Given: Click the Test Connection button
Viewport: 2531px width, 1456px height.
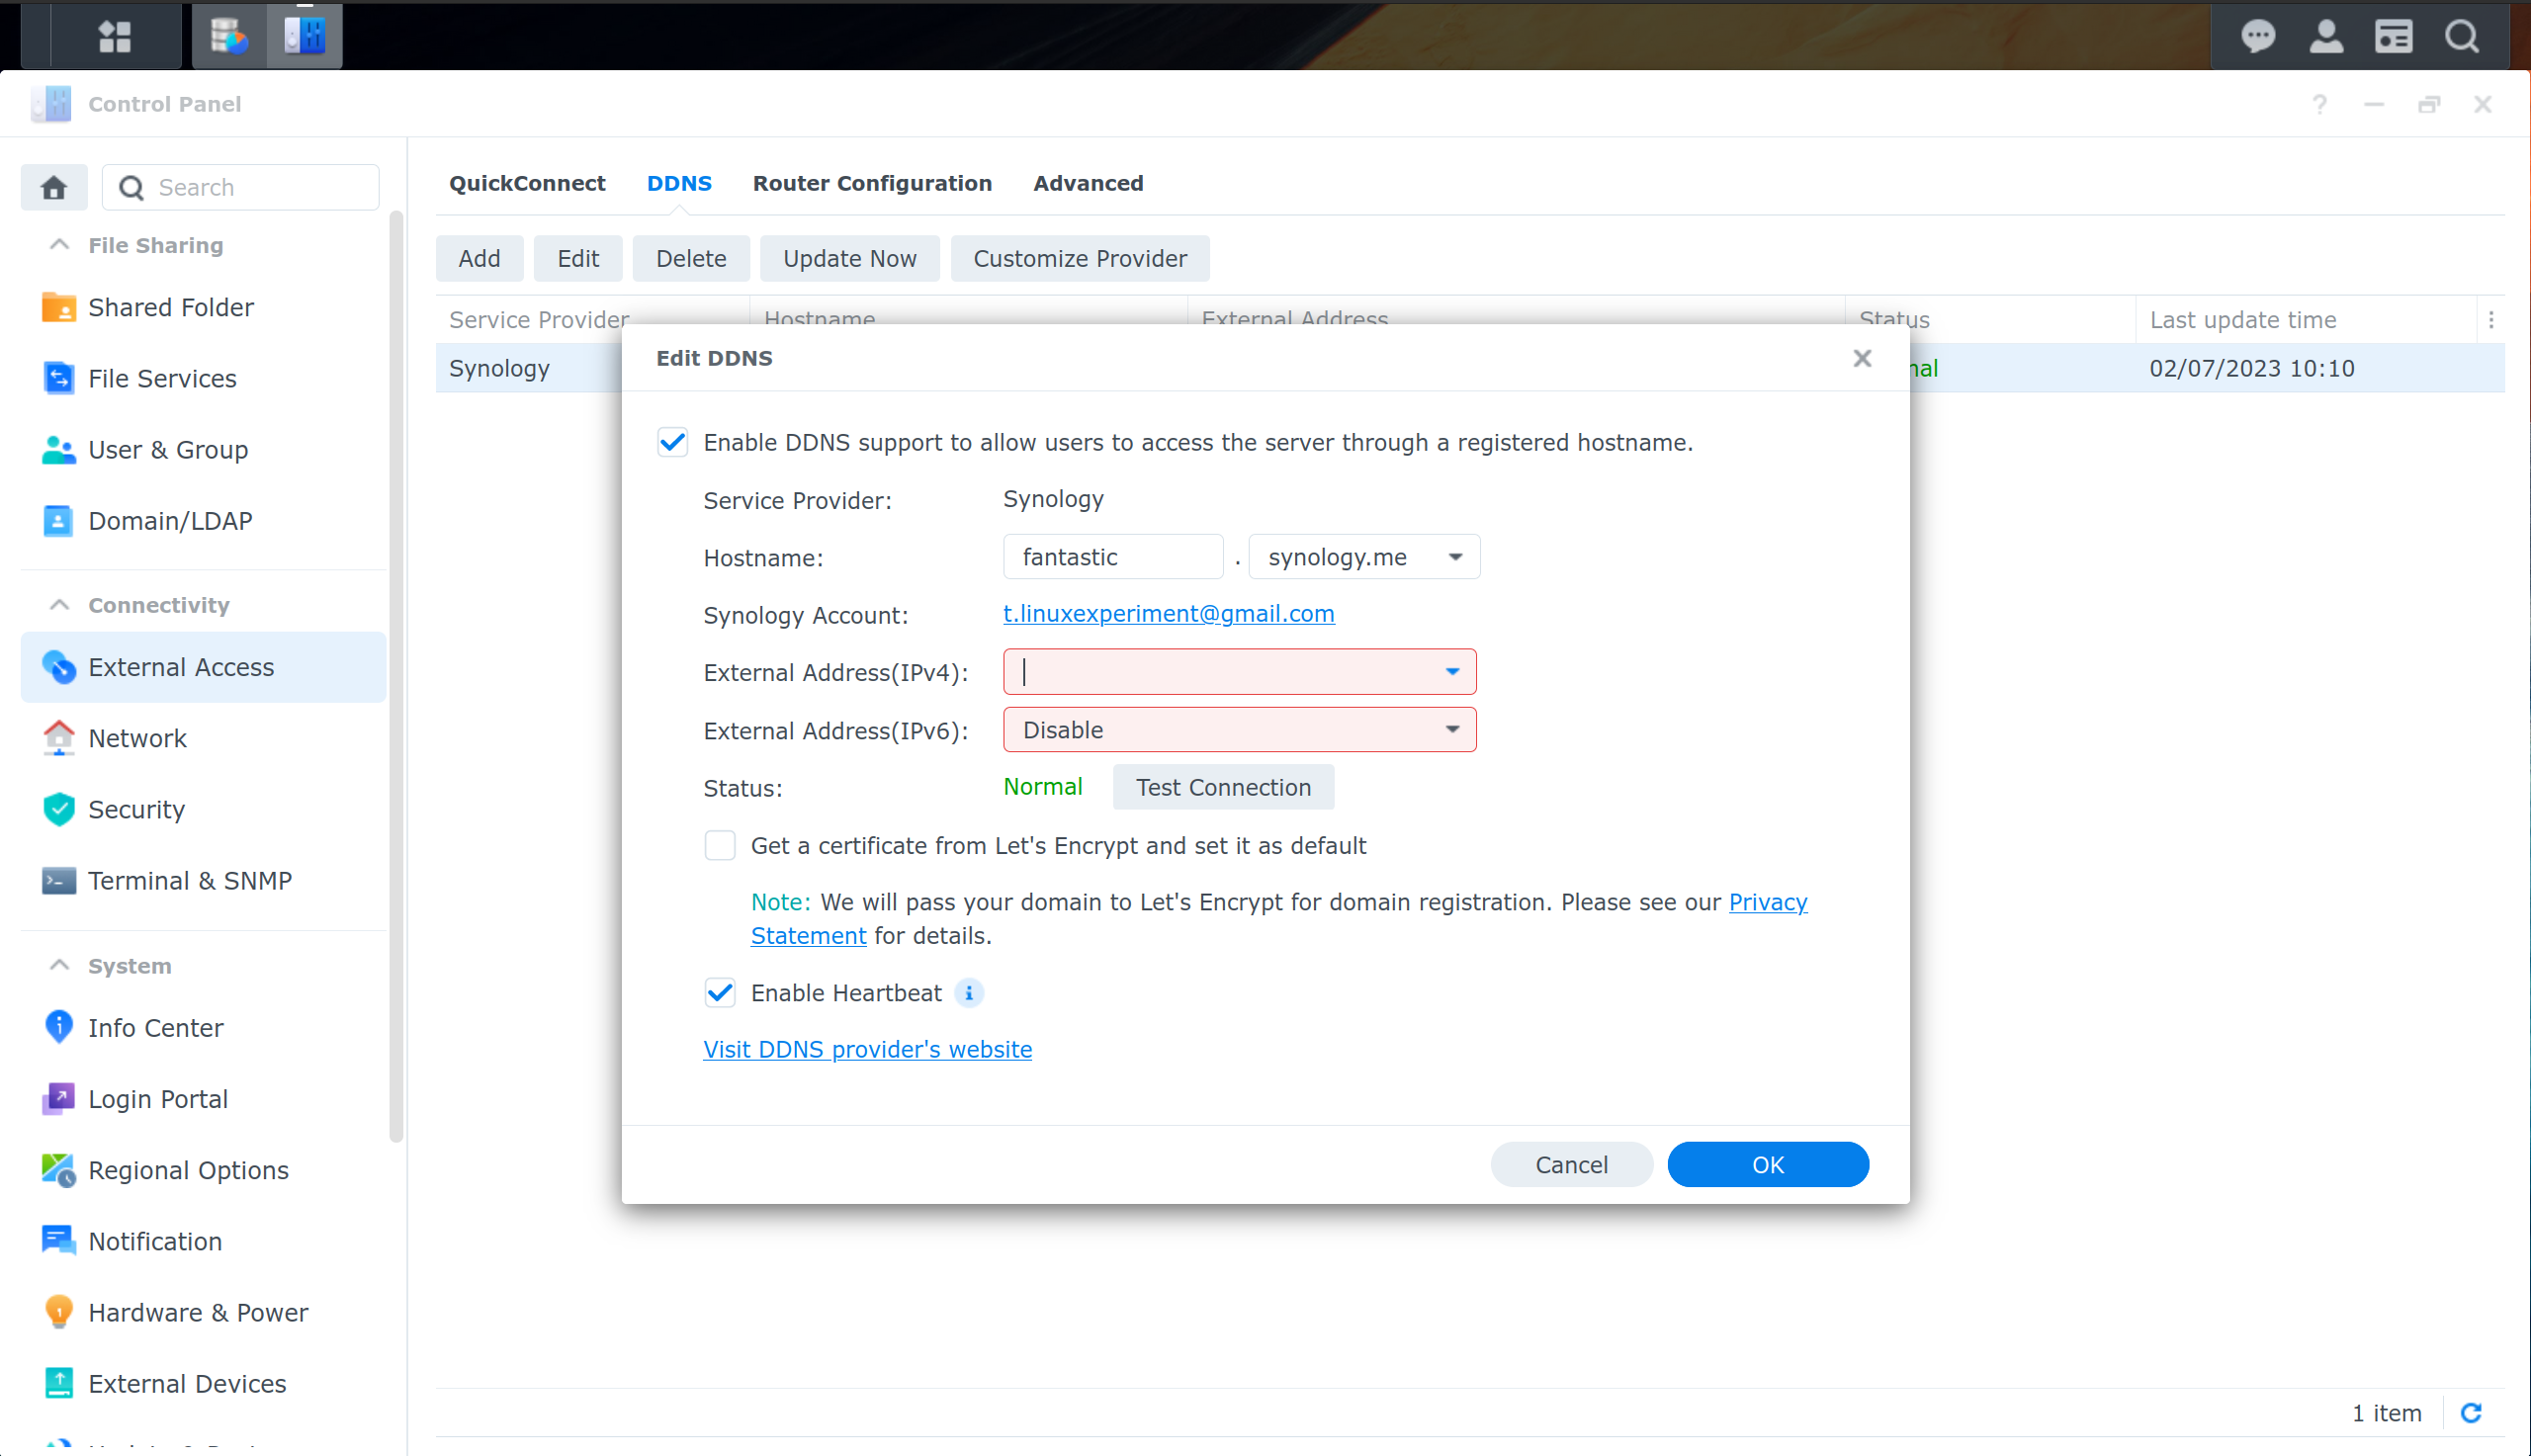Looking at the screenshot, I should point(1222,787).
